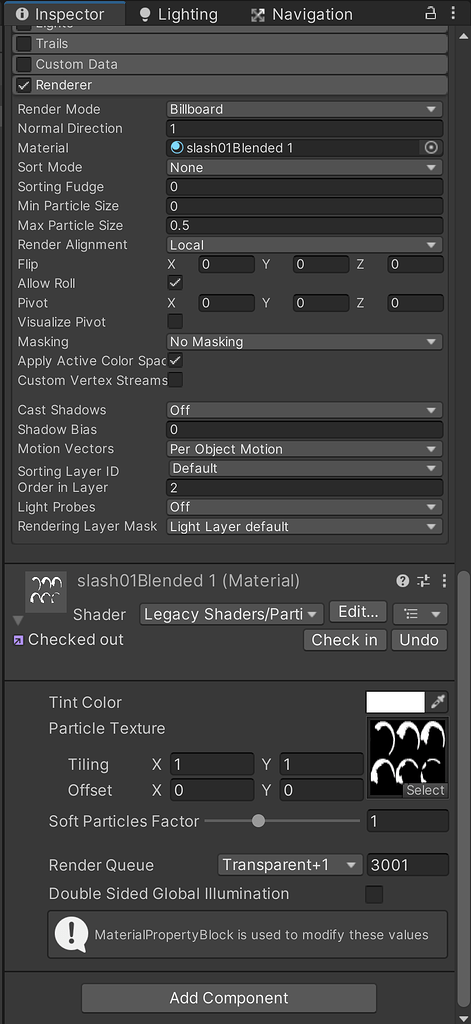
Task: Open the Render Mode Billboard dropdown
Action: click(304, 109)
